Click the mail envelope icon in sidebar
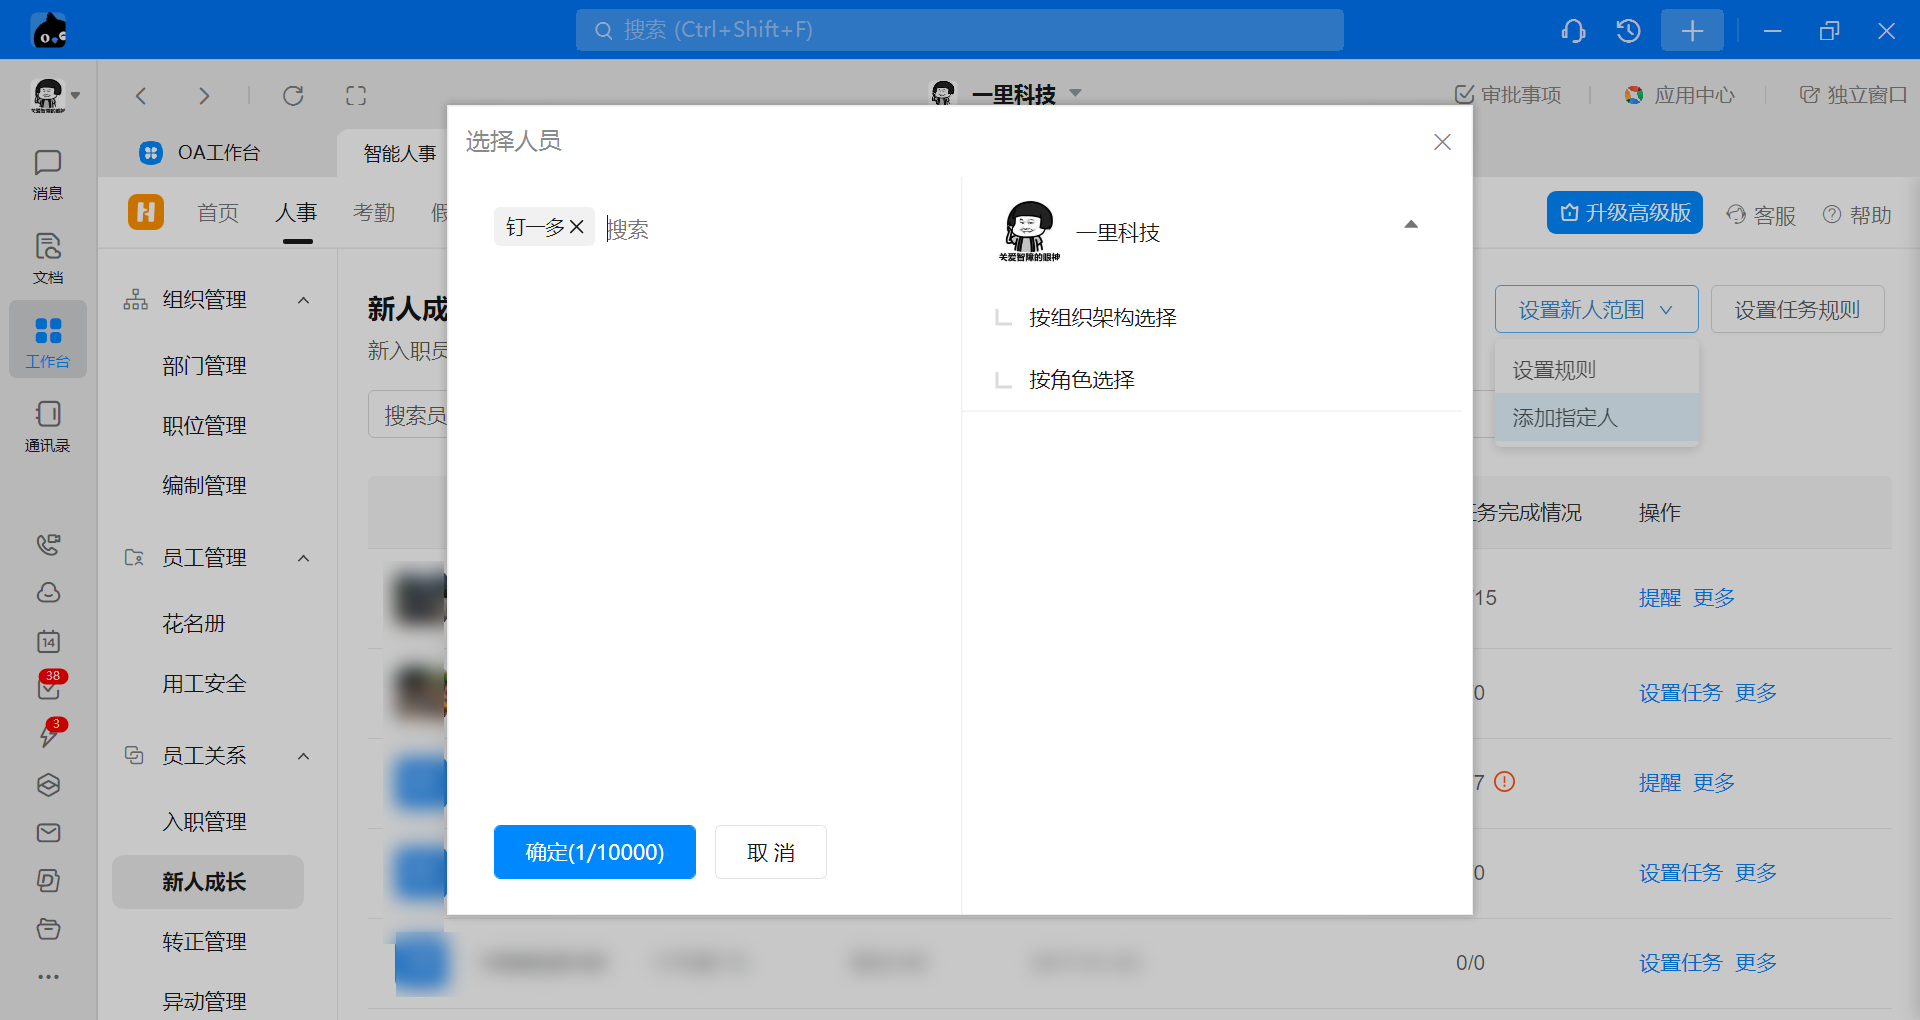Screen dimensions: 1920x1020 (48, 833)
